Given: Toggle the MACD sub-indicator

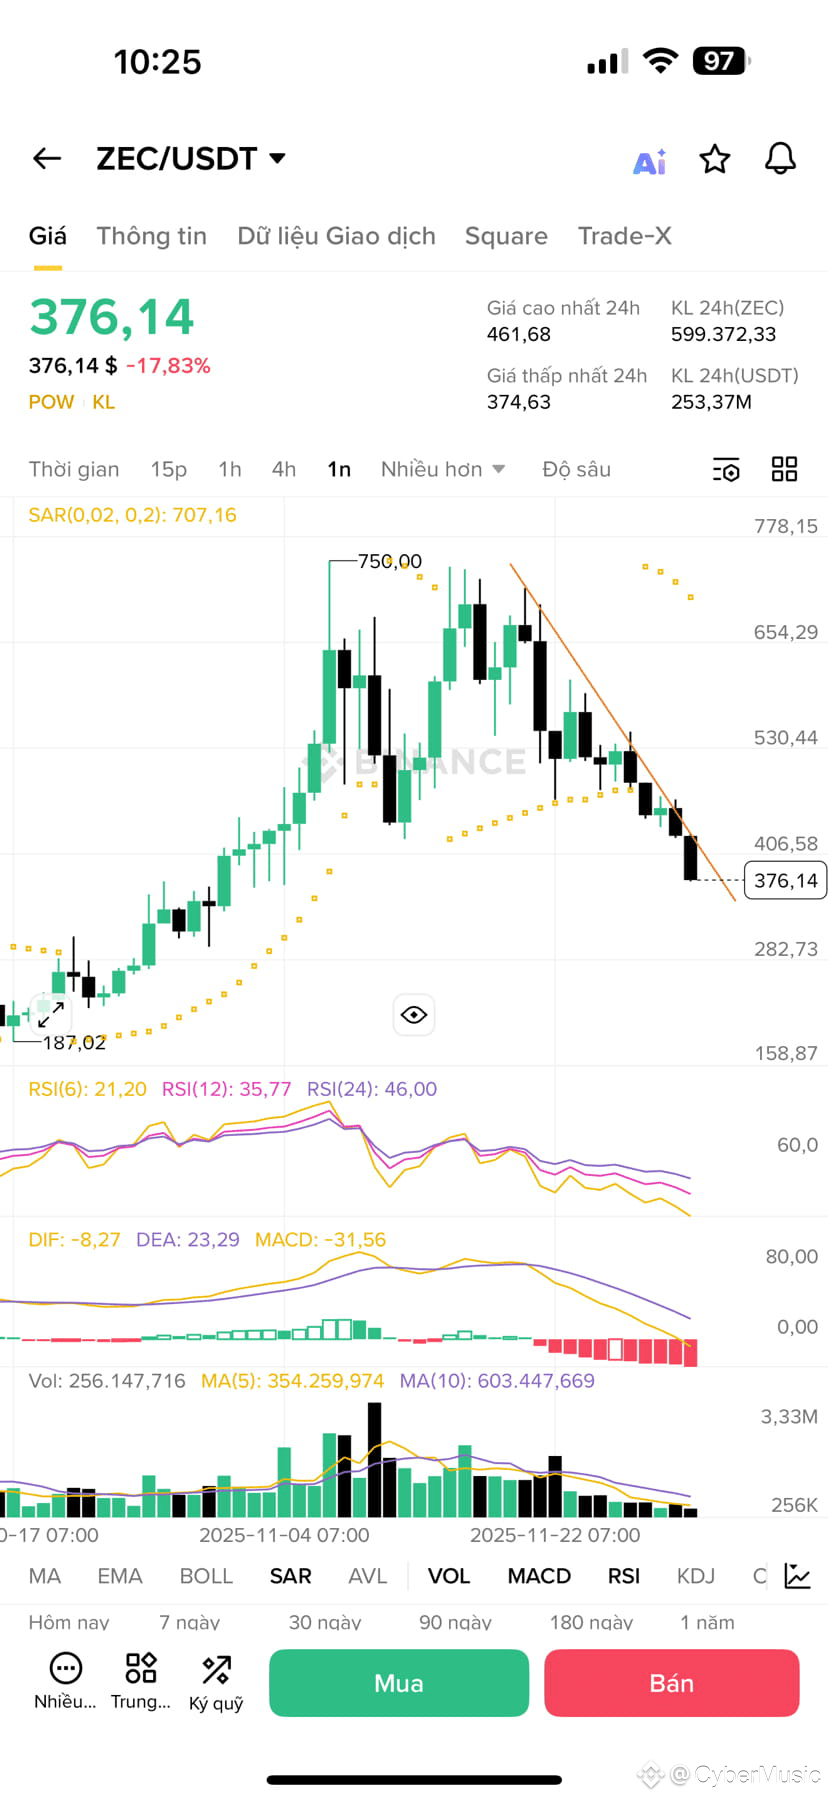Looking at the screenshot, I should point(539,1576).
